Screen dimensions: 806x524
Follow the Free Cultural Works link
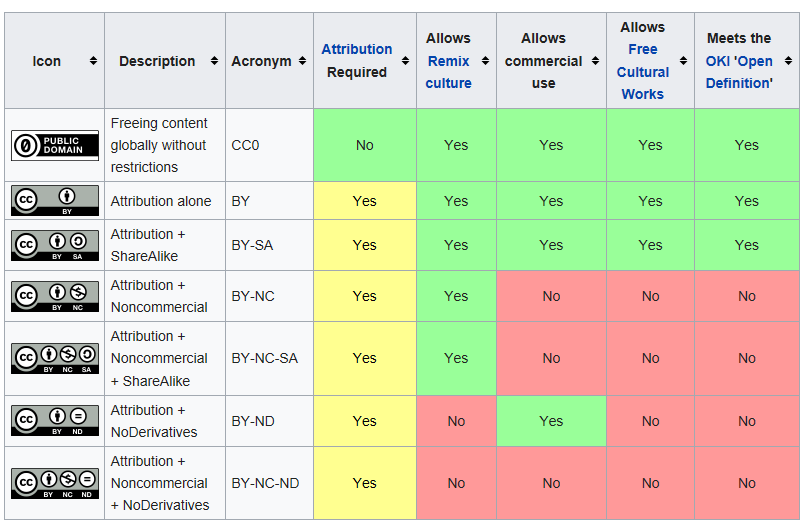[643, 72]
